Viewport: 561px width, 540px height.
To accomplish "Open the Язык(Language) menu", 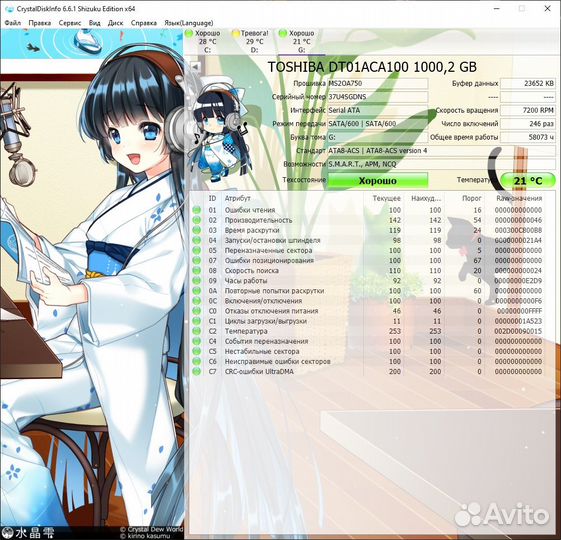I will pos(189,23).
